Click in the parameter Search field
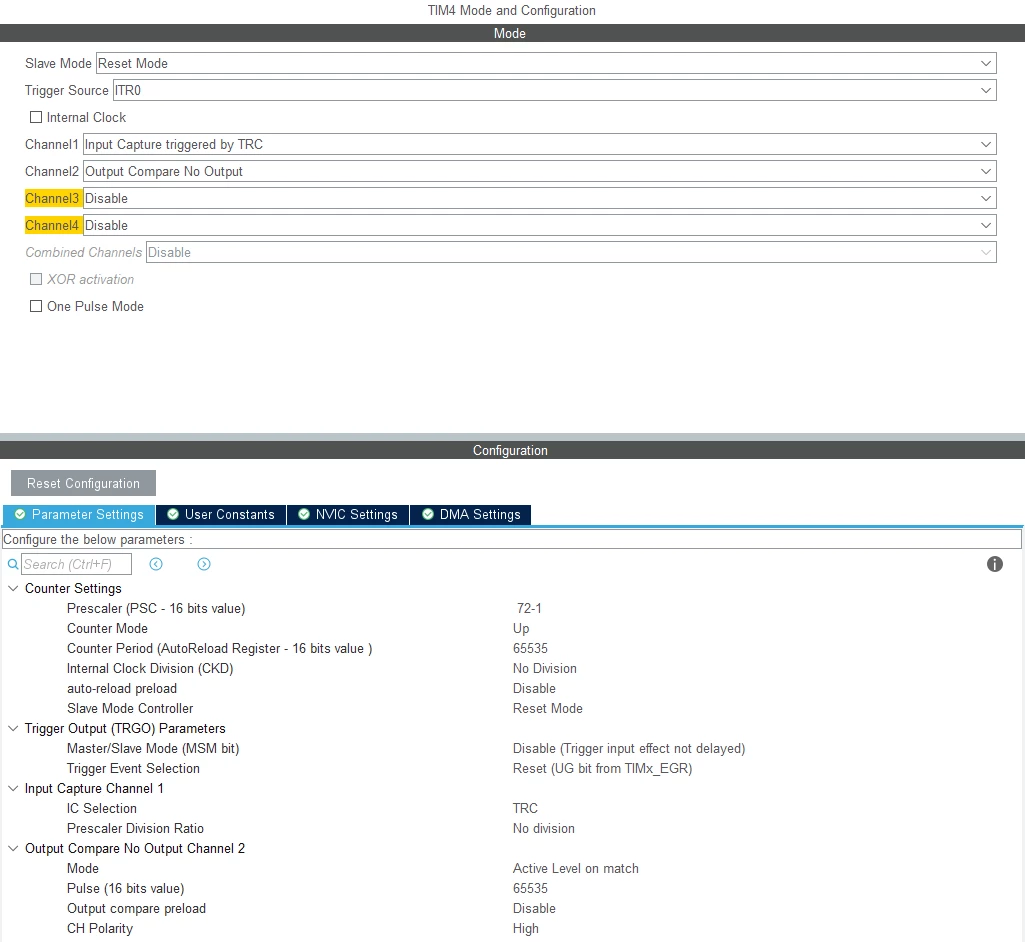The height and width of the screenshot is (942, 1025). [x=76, y=564]
